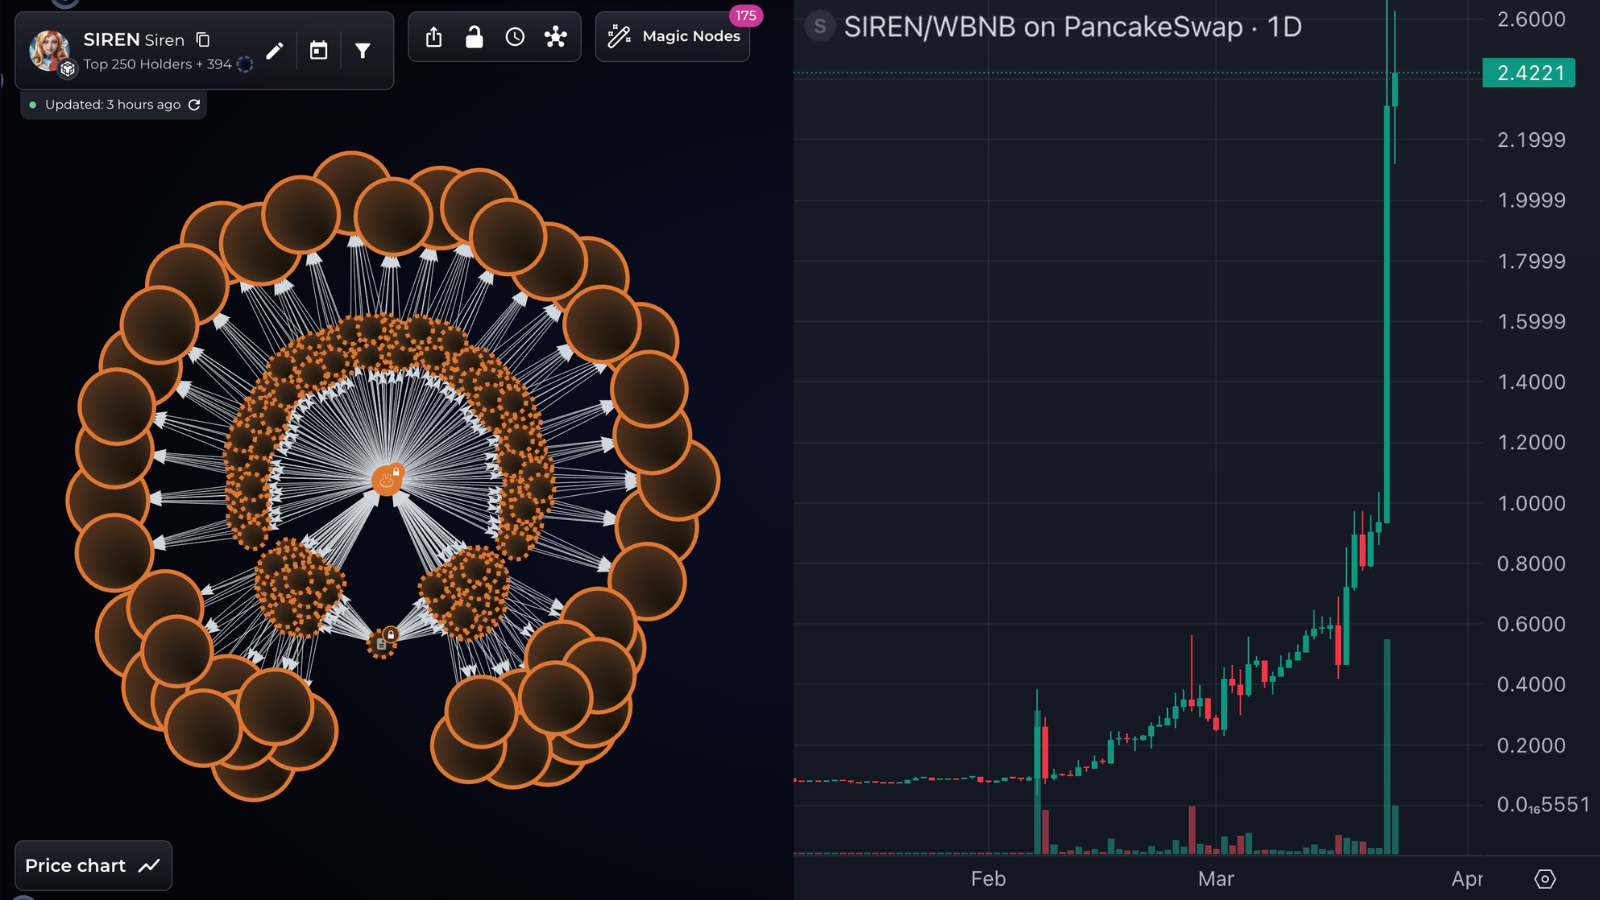Click the 'Top 250 Holders + 394' text
Image resolution: width=1600 pixels, height=900 pixels.
pyautogui.click(x=158, y=64)
